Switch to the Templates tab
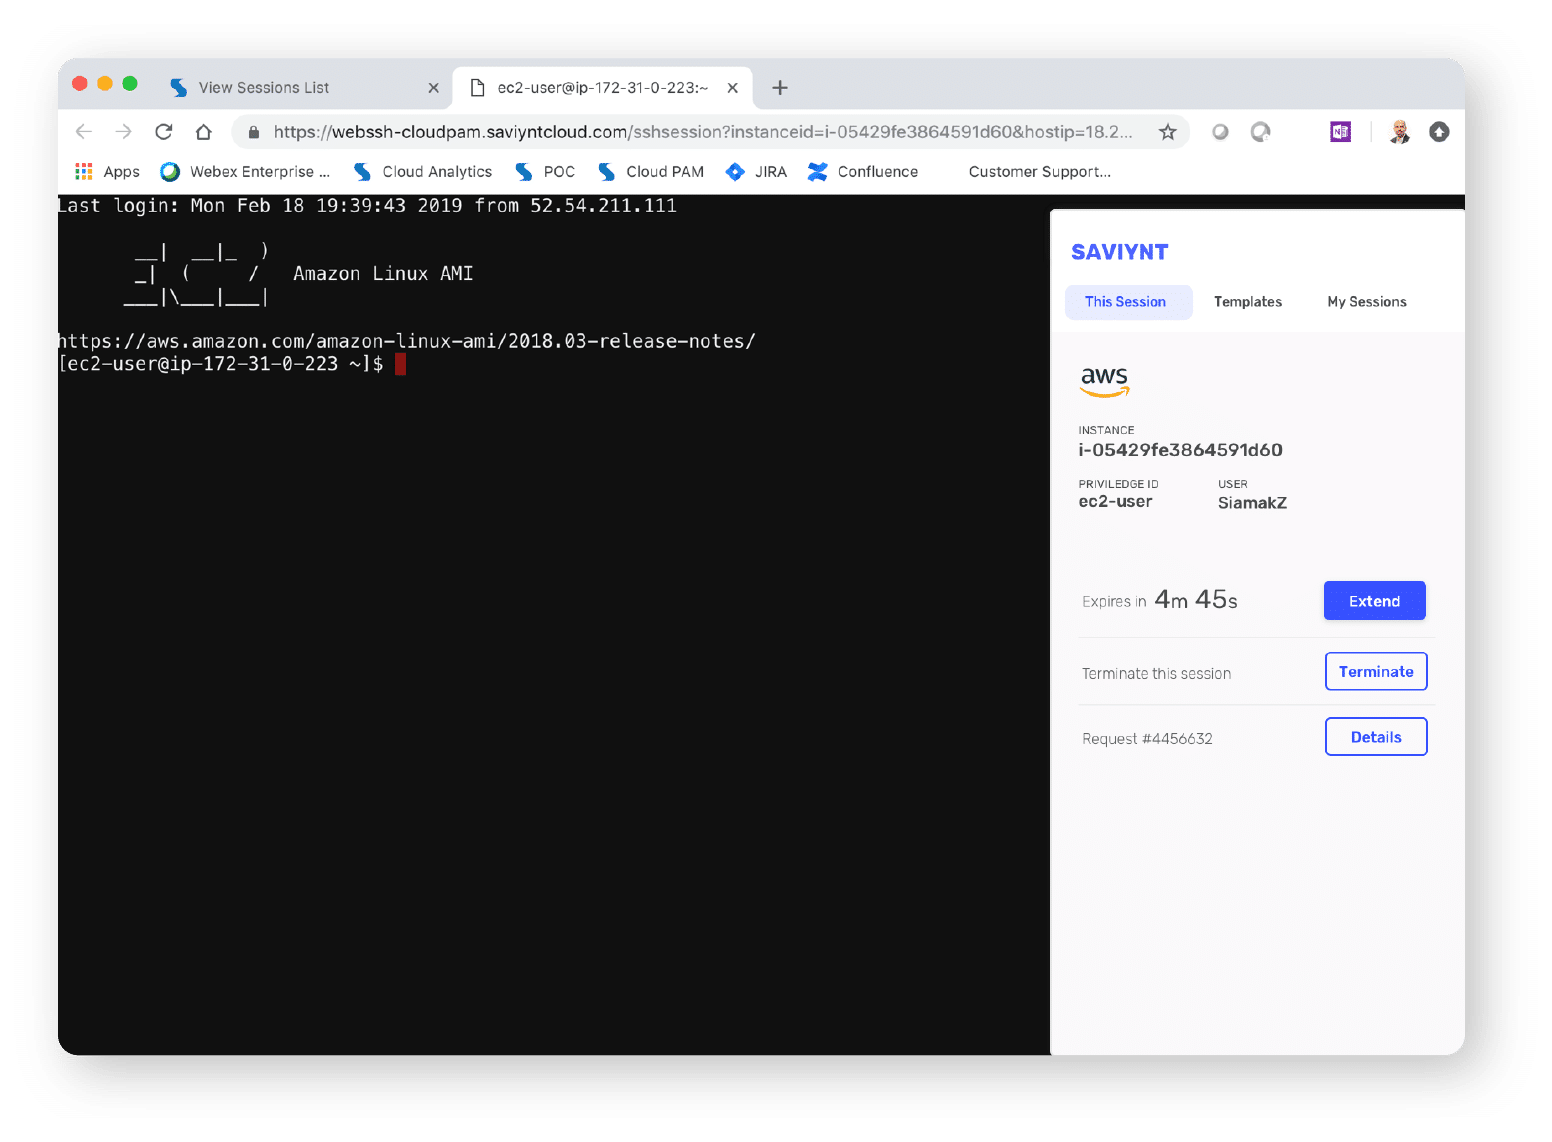1552x1142 pixels. [1247, 302]
